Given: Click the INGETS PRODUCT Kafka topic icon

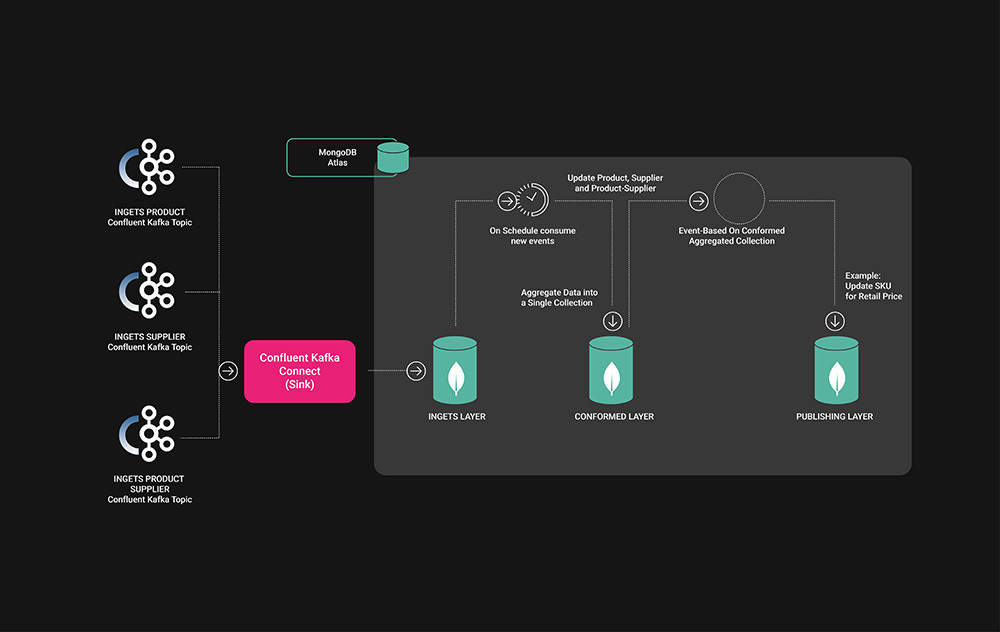Looking at the screenshot, I should (147, 166).
